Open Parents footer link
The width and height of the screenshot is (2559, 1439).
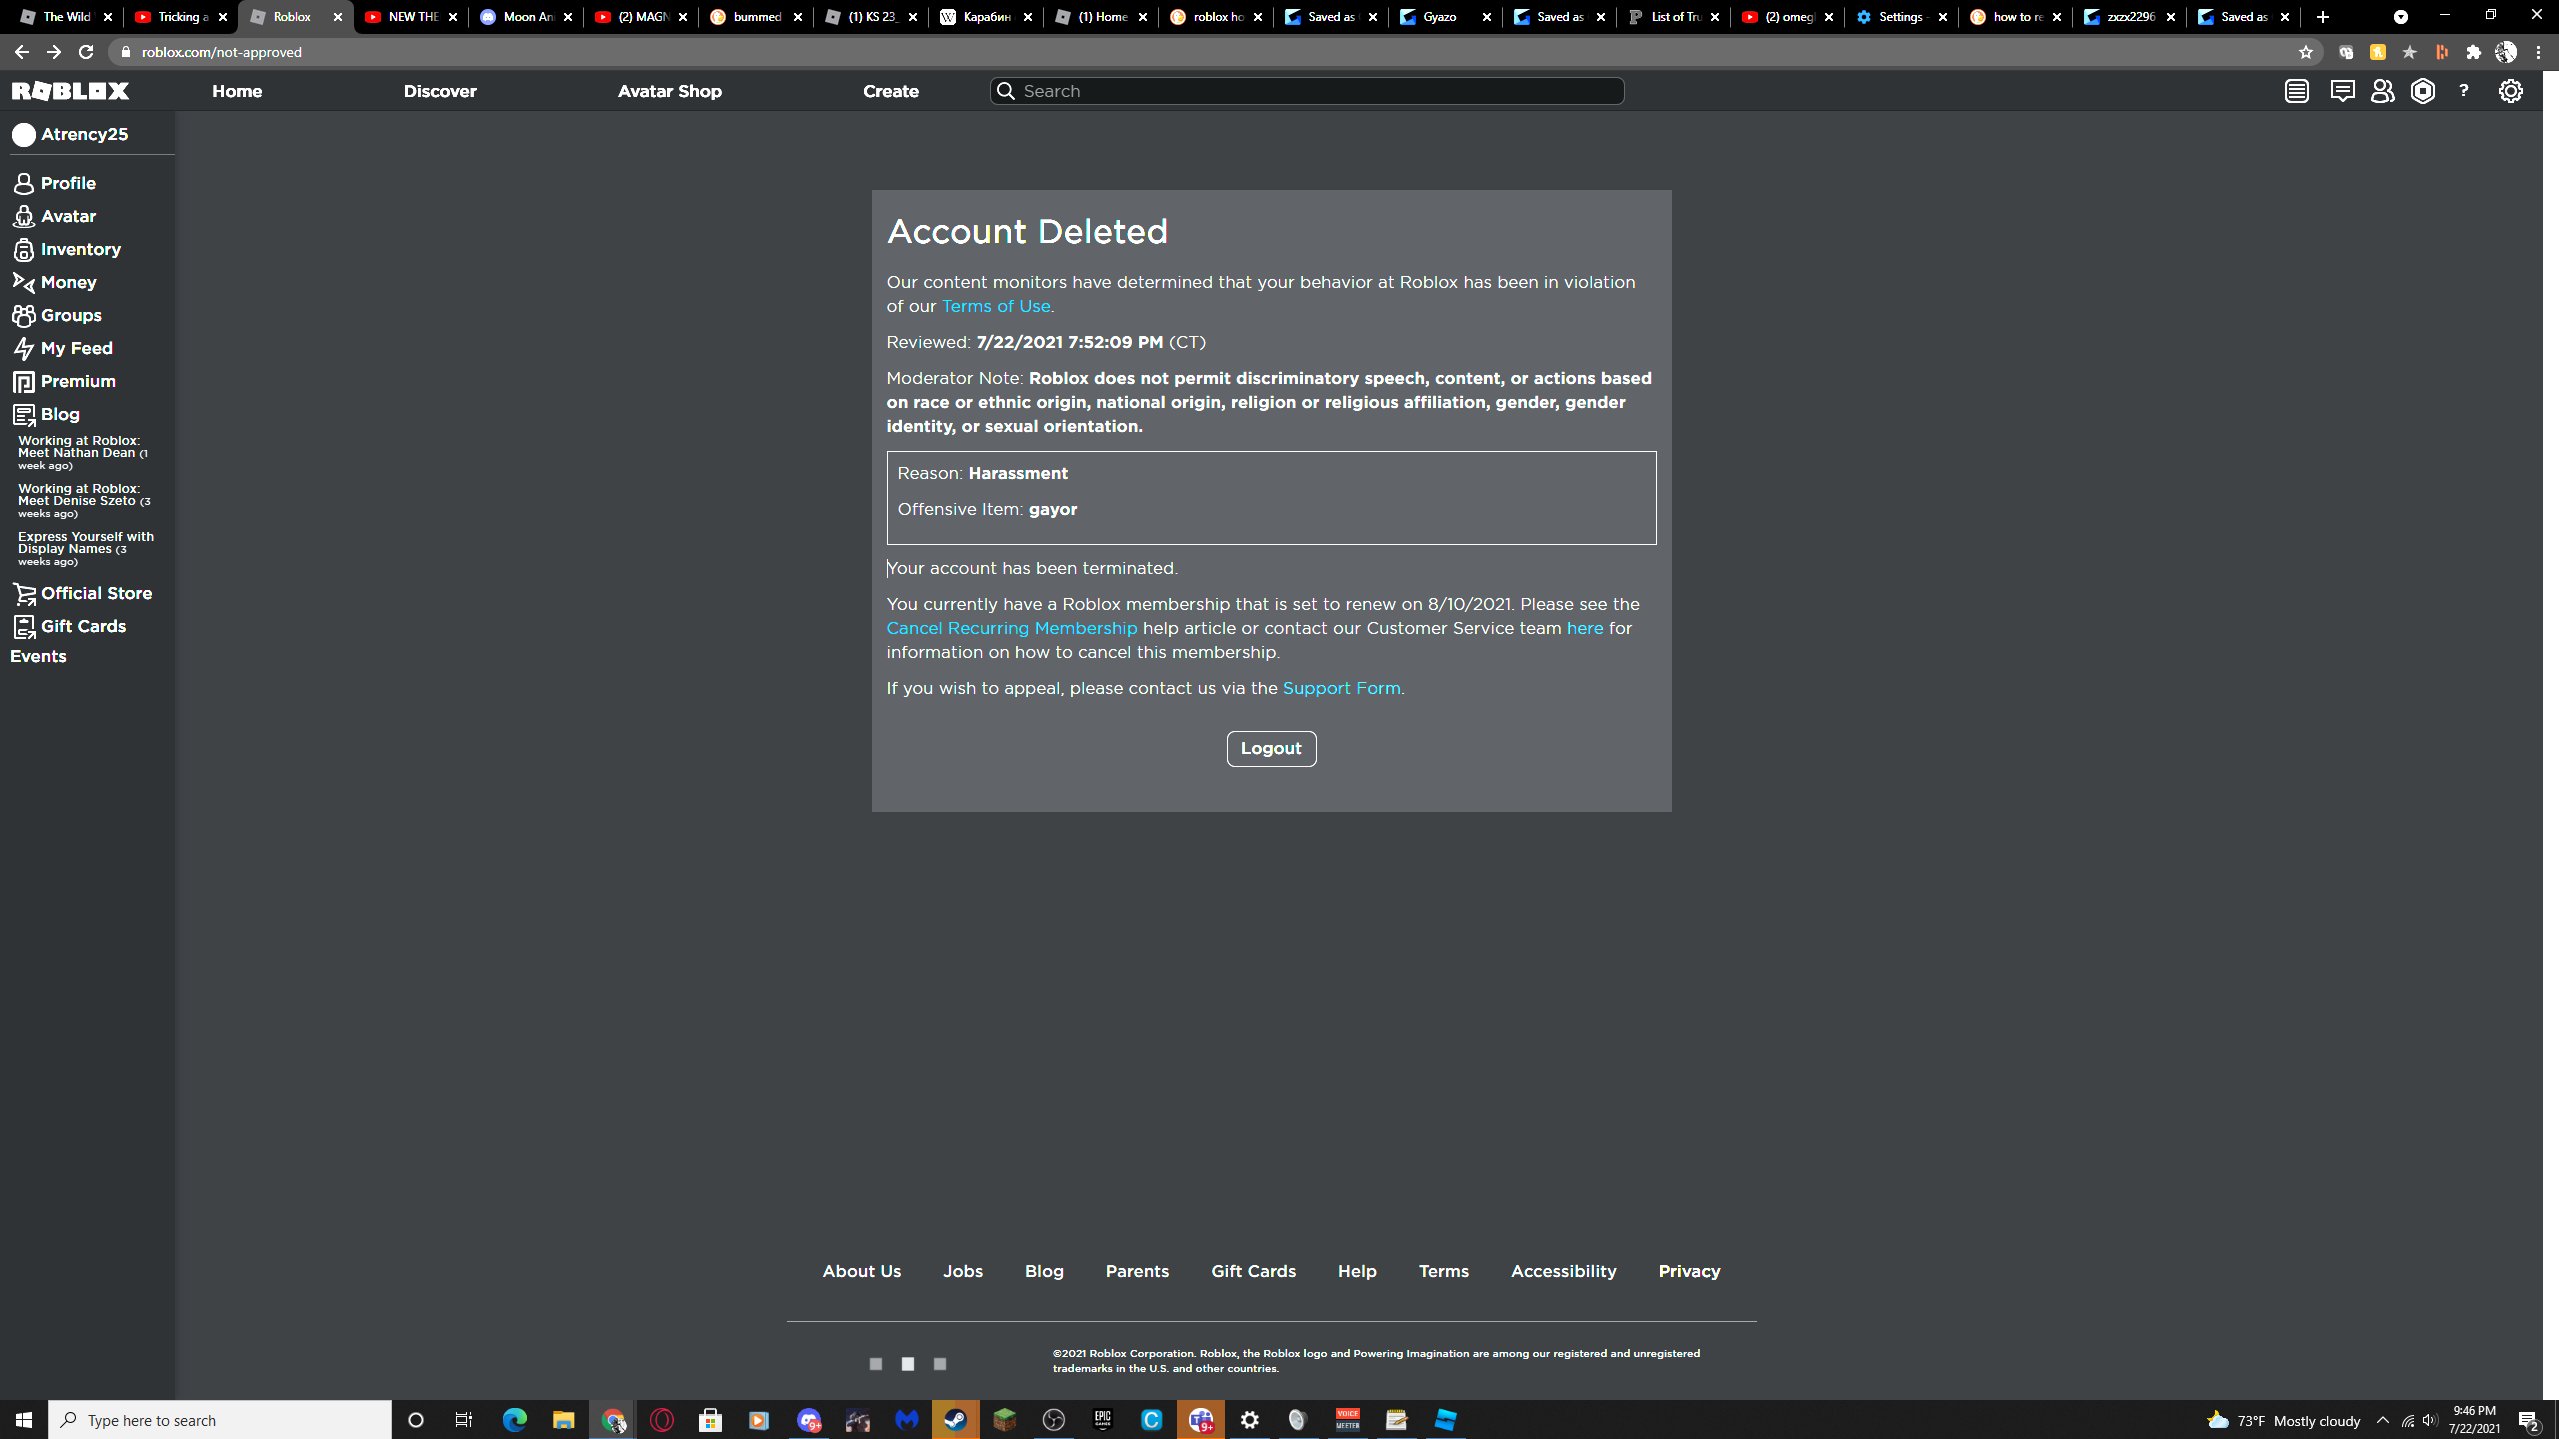pyautogui.click(x=1137, y=1272)
